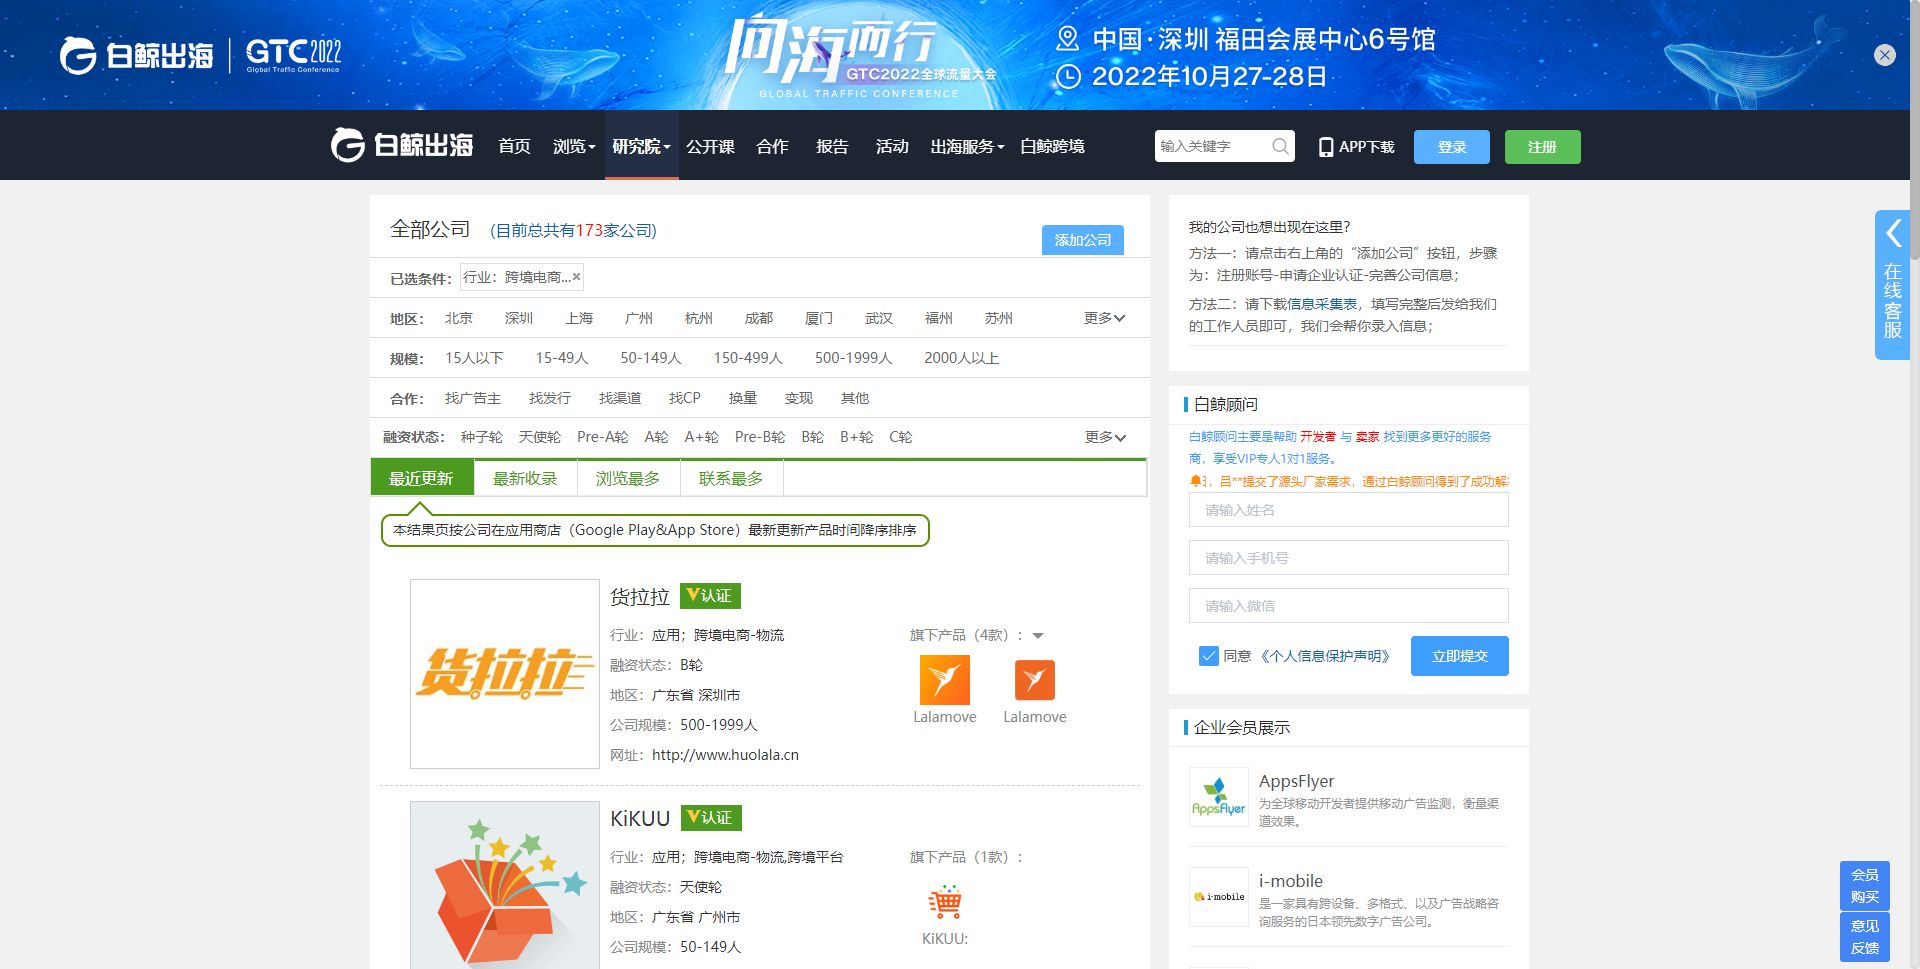Click the 注册 button

tap(1543, 147)
